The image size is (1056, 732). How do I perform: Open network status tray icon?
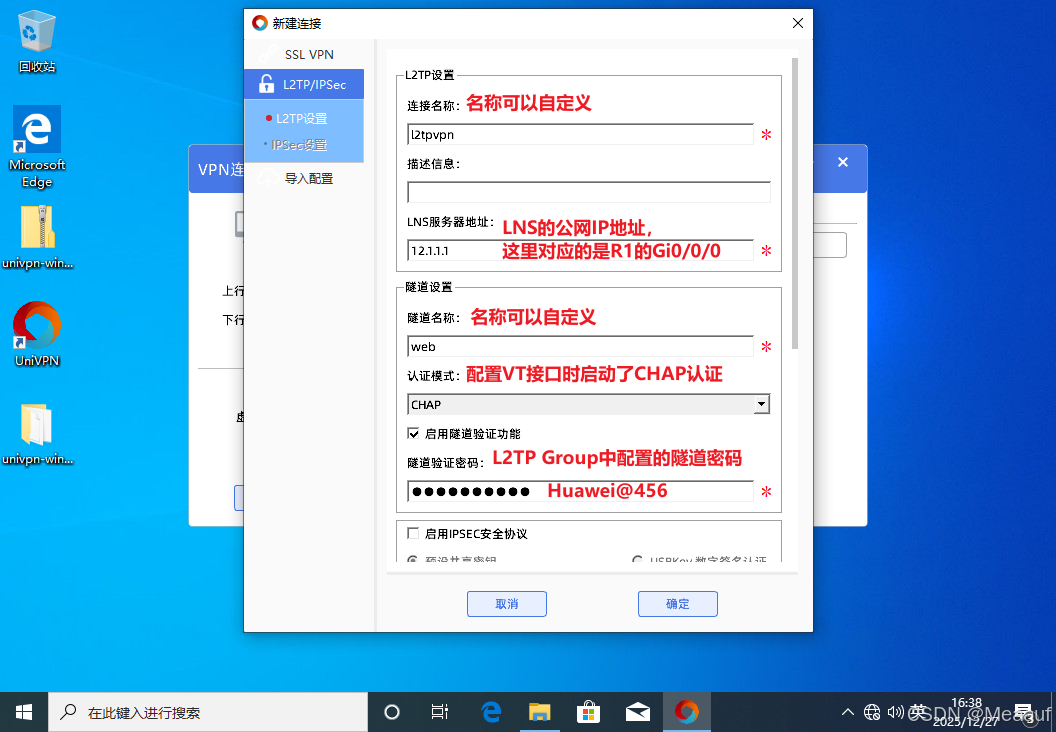[871, 712]
